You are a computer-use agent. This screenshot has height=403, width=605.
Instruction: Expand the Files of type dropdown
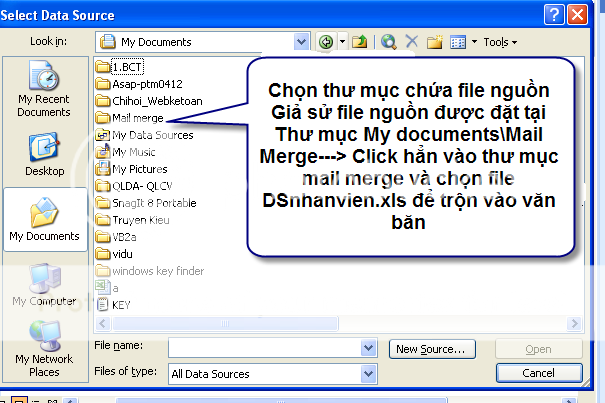(368, 374)
